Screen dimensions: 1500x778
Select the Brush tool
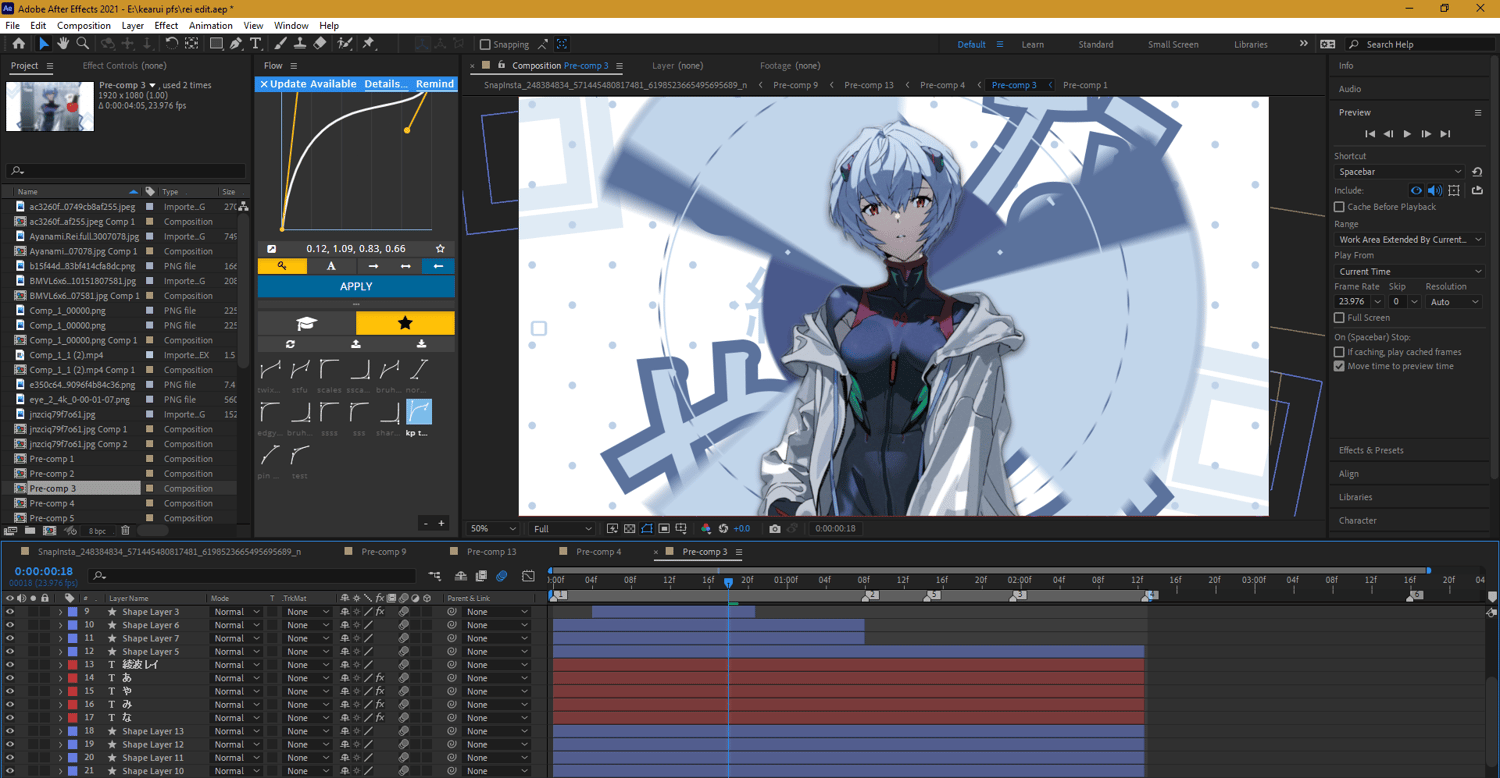[x=281, y=44]
